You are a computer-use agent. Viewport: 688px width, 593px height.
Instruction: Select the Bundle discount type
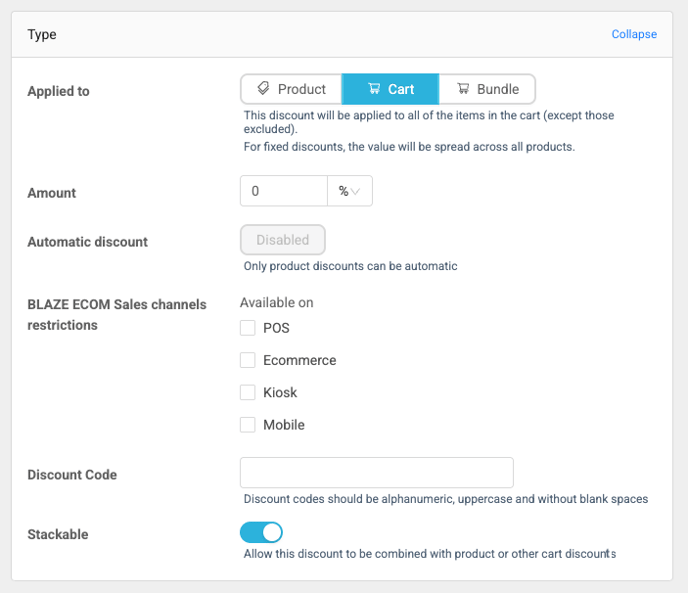[x=487, y=89]
